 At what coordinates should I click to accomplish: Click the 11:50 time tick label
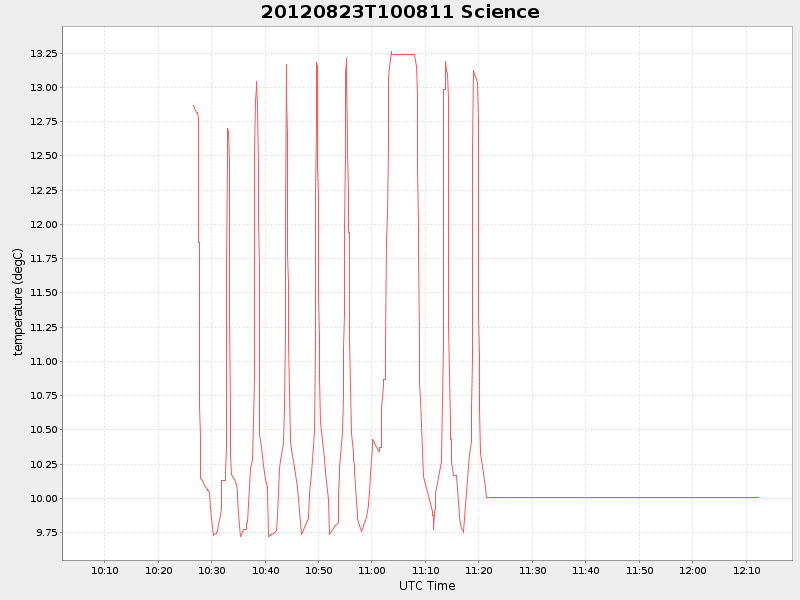pyautogui.click(x=639, y=570)
